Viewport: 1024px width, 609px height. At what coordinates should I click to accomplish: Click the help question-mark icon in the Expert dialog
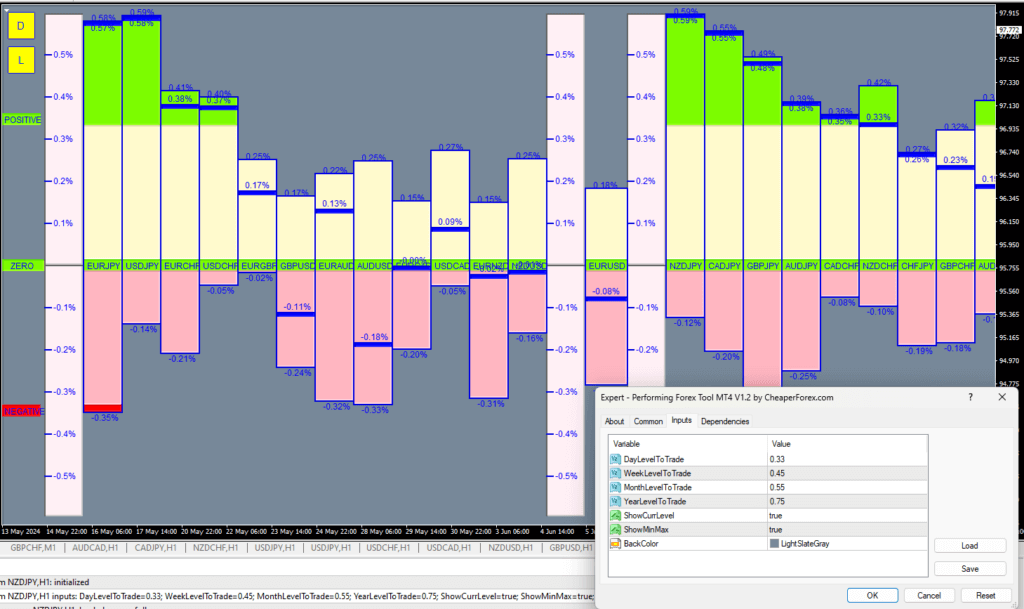click(x=969, y=397)
